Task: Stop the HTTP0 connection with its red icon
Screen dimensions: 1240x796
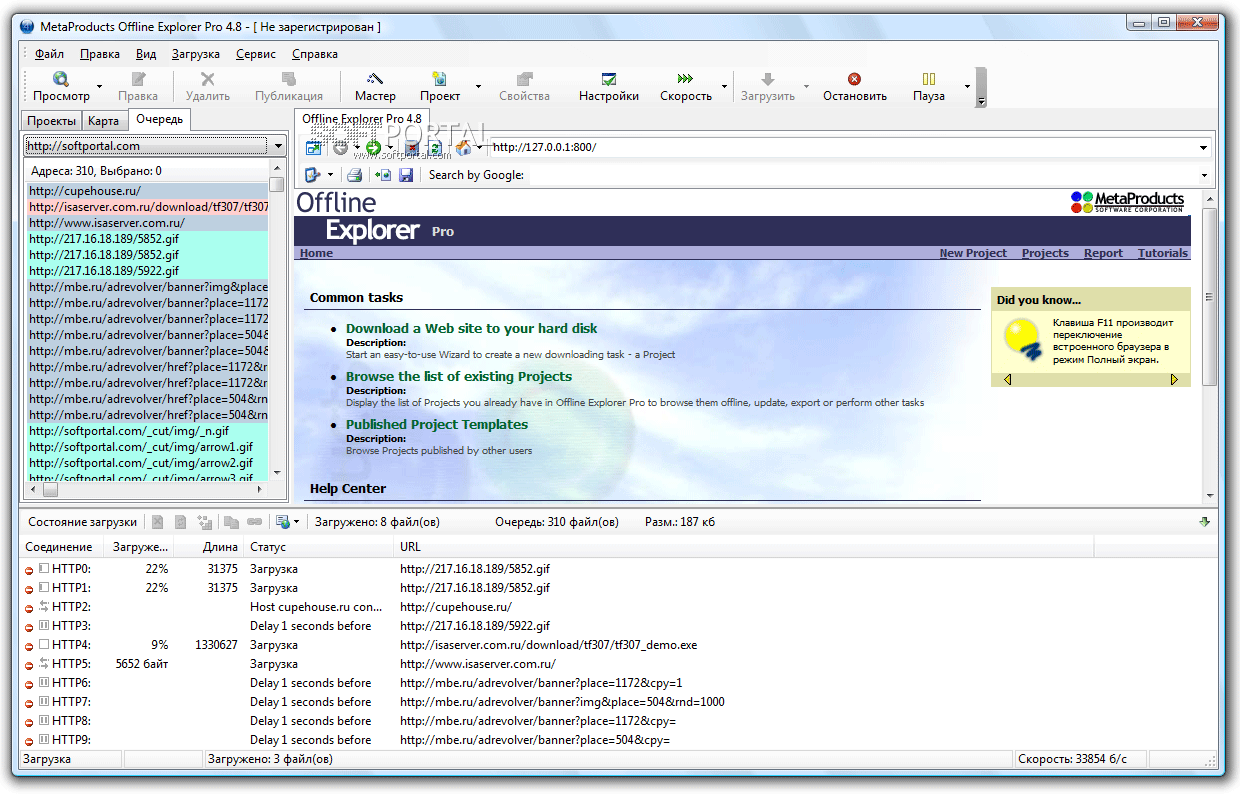Action: 29,569
